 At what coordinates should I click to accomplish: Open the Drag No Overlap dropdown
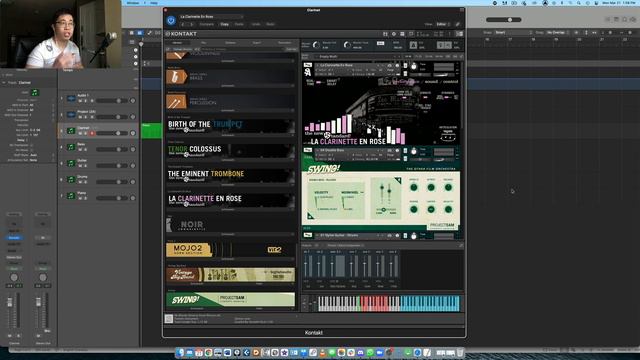pyautogui.click(x=558, y=32)
